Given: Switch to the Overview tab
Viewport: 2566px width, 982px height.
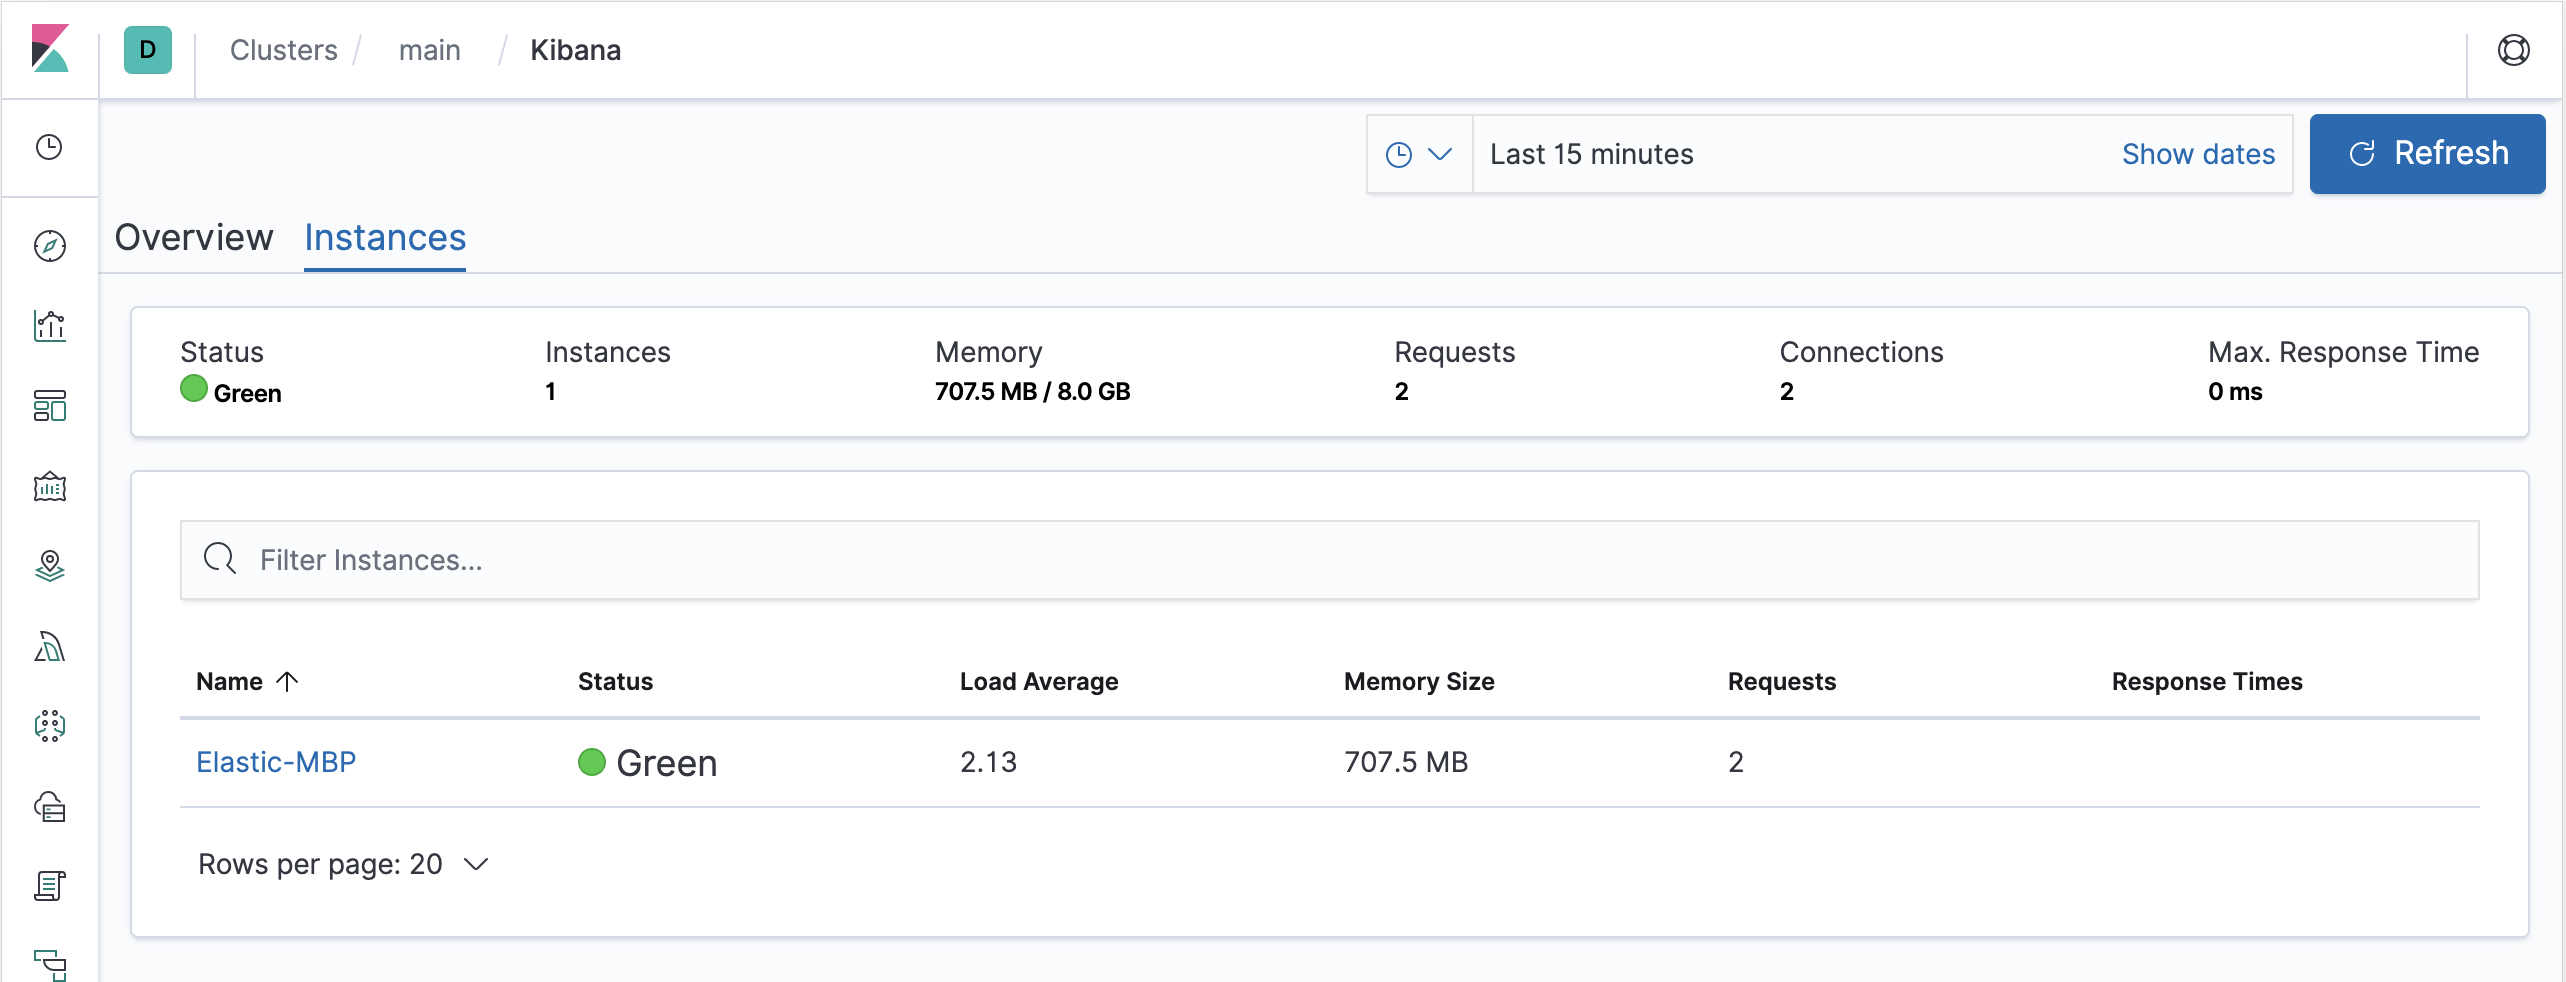Looking at the screenshot, I should click(x=193, y=239).
